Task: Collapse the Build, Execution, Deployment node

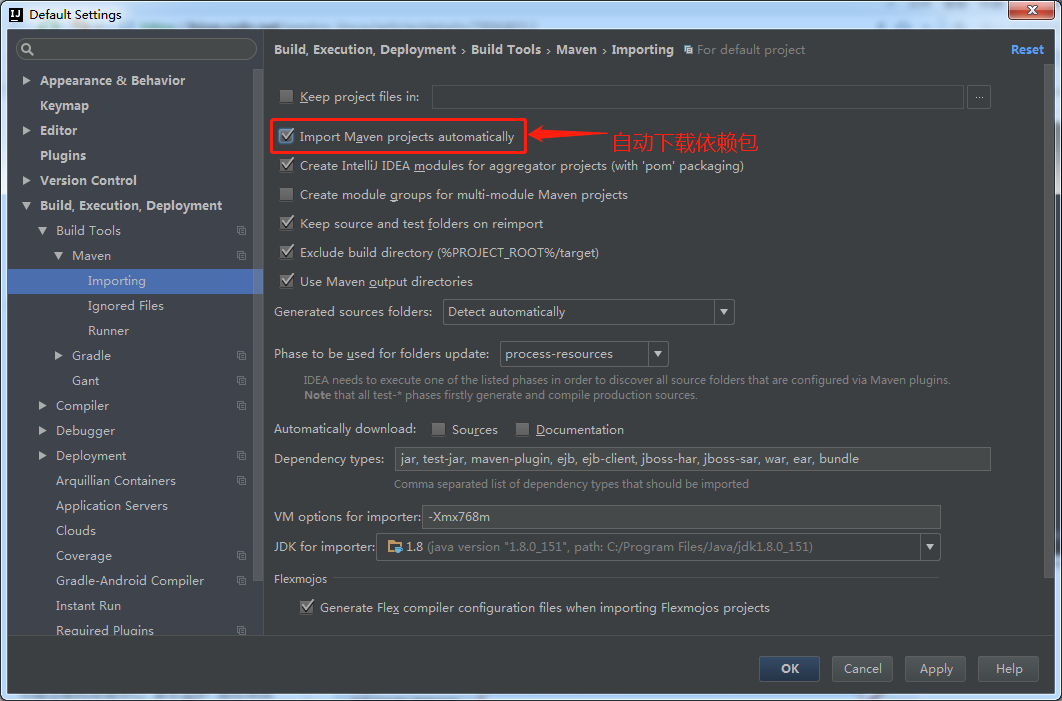Action: (26, 206)
